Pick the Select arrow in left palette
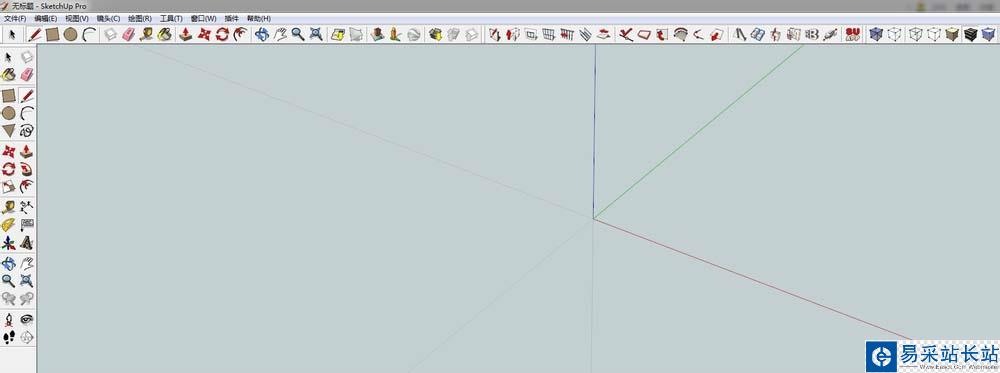The width and height of the screenshot is (1000, 373). tap(8, 57)
